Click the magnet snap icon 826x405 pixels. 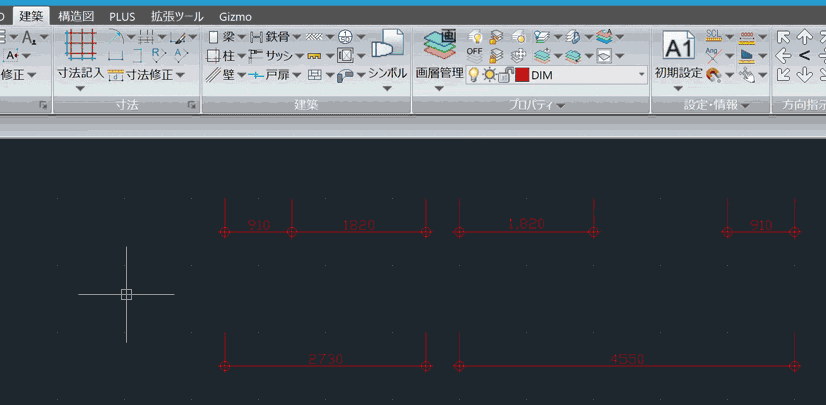click(713, 75)
